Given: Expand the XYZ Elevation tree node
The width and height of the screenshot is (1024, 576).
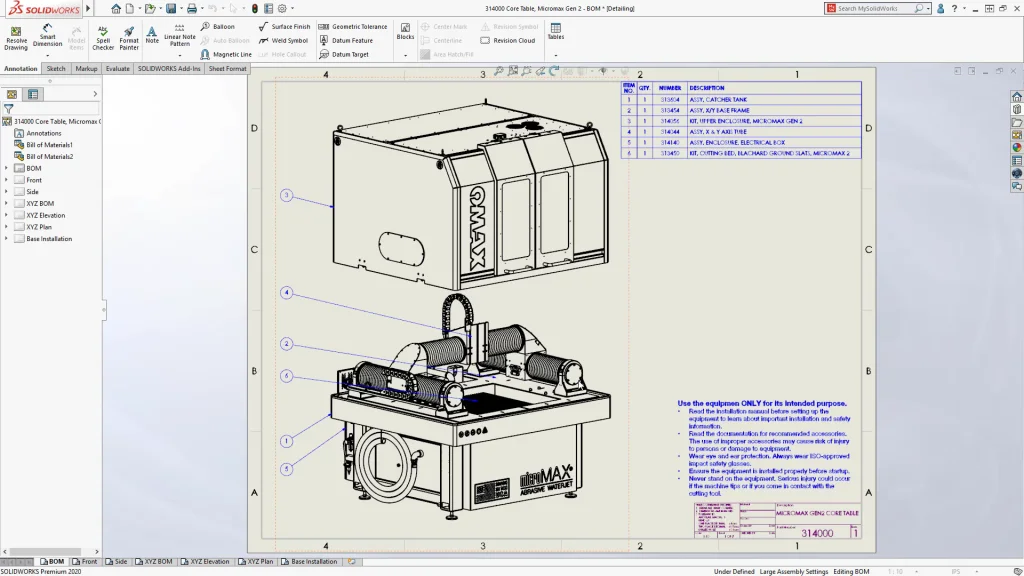Looking at the screenshot, I should click(6, 215).
